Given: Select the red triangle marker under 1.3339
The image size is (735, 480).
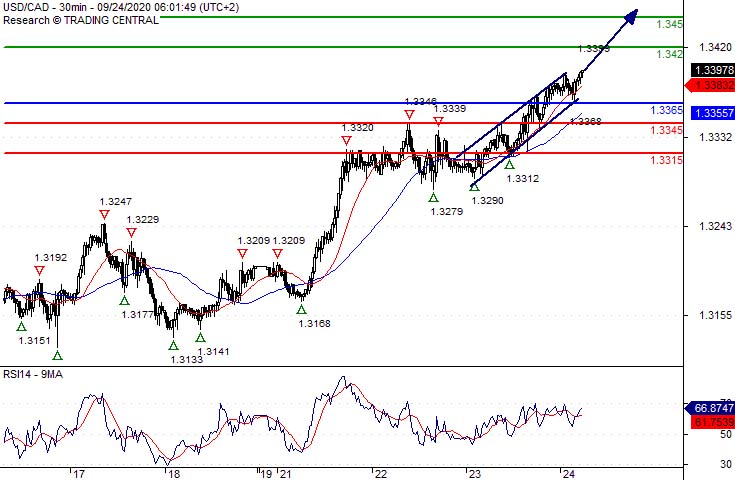Looking at the screenshot, I should pos(438,121).
